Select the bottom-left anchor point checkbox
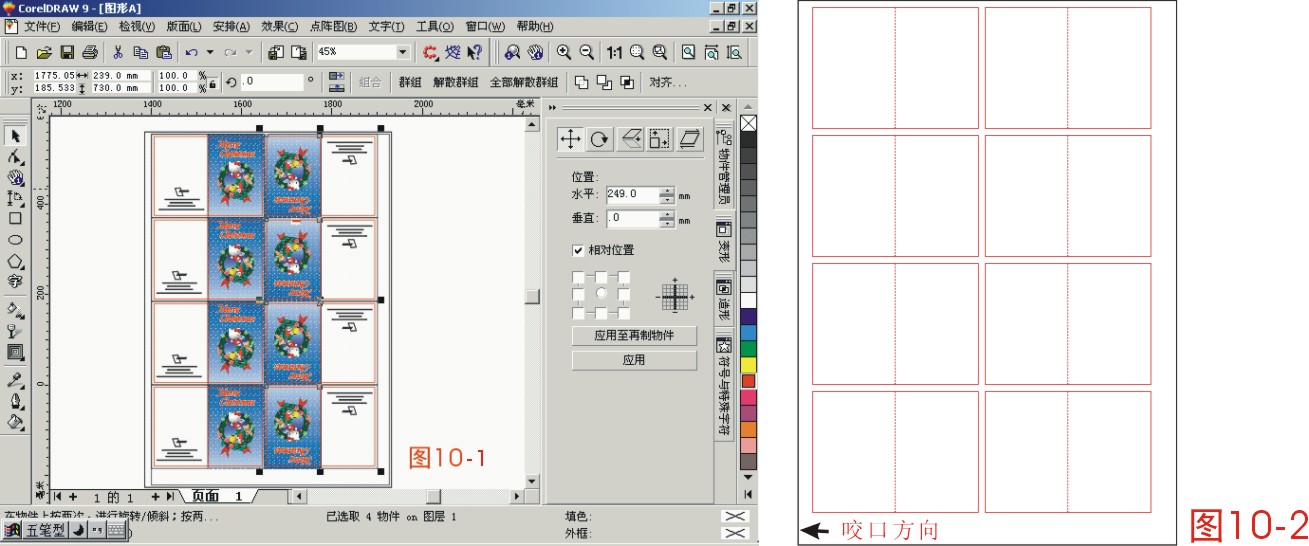This screenshot has height=546, width=1309. (577, 312)
